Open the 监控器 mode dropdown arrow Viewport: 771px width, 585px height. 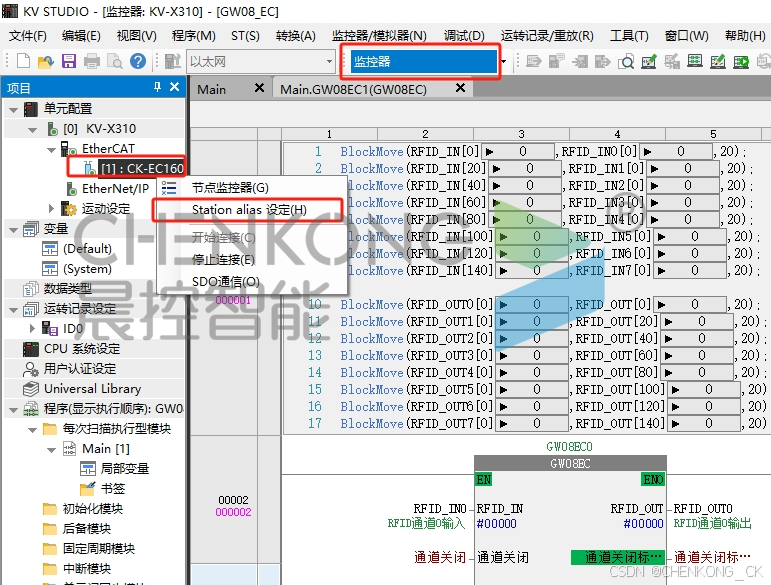[x=503, y=62]
